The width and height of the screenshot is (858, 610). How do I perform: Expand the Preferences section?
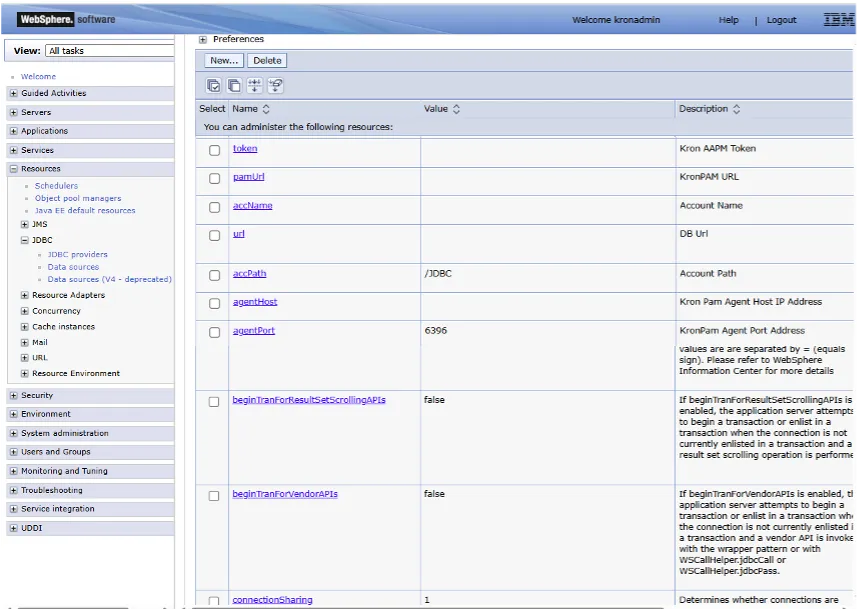tap(202, 39)
